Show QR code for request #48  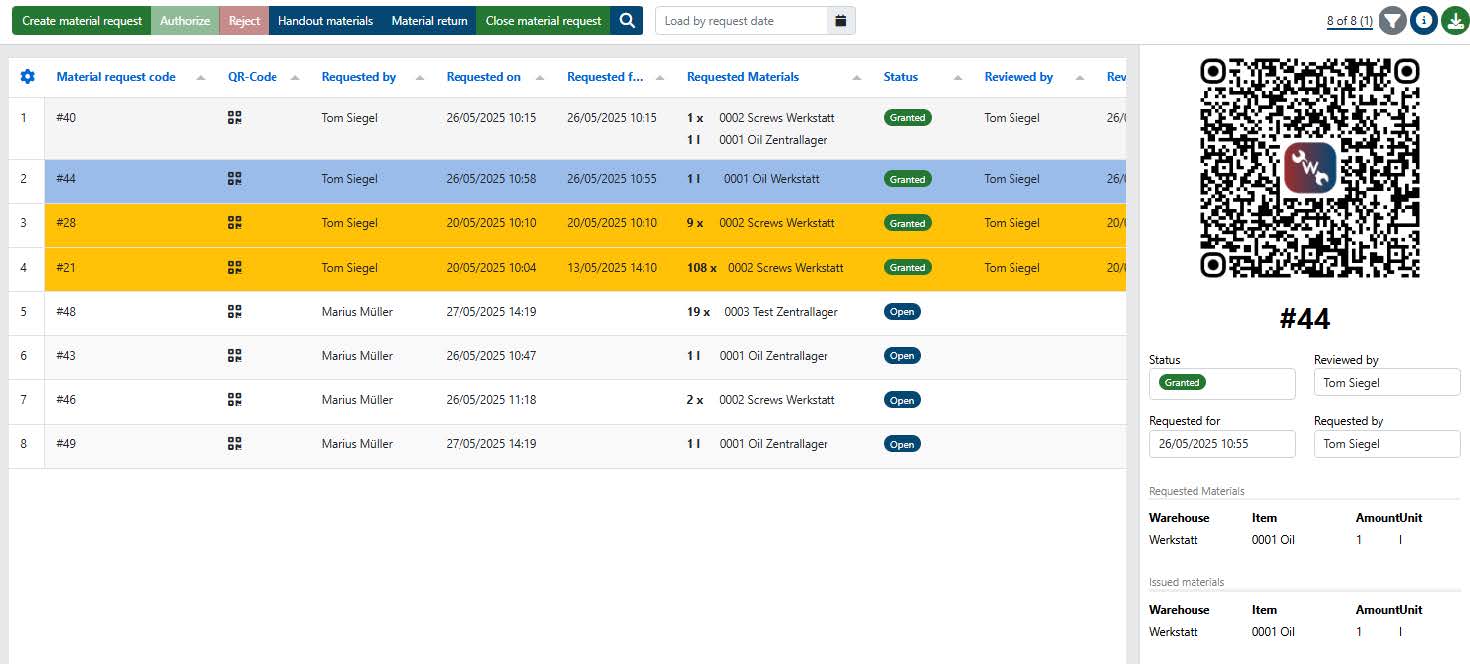click(235, 311)
